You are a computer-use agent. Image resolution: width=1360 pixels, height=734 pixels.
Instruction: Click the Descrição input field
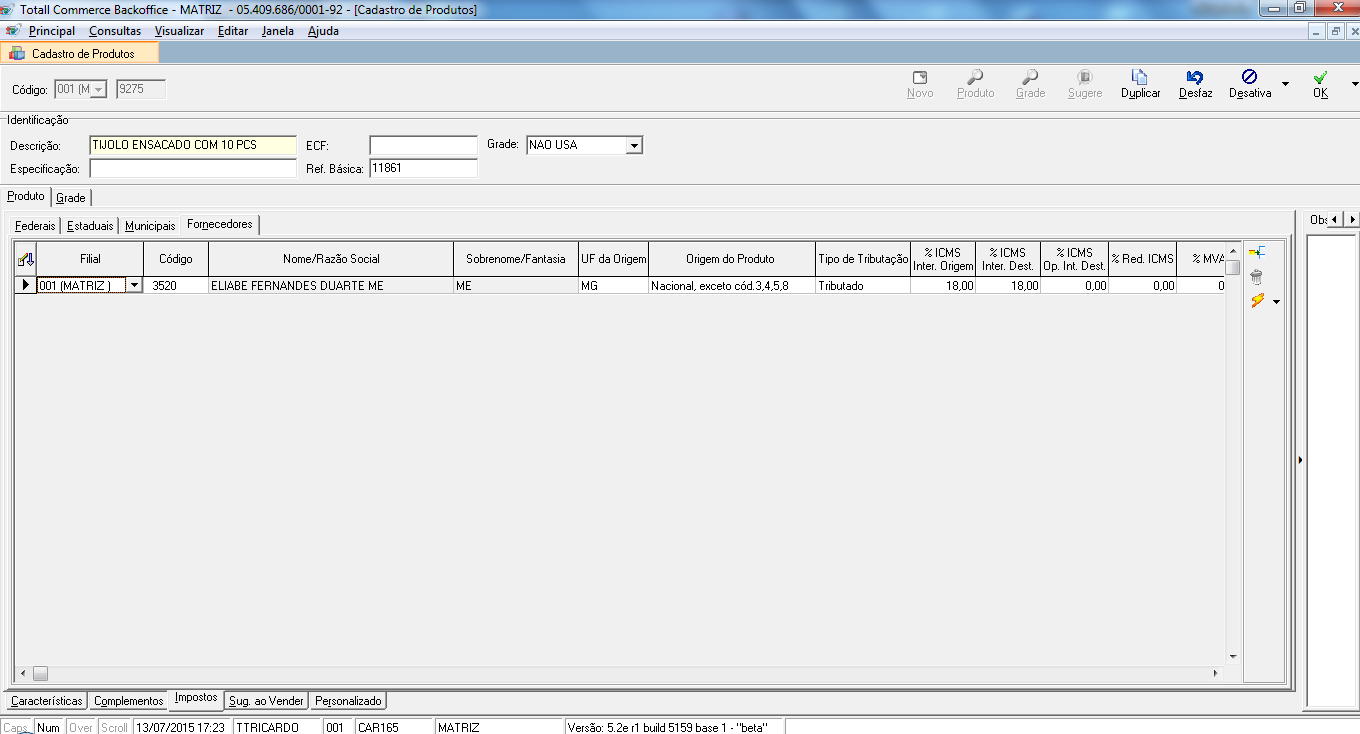click(193, 145)
